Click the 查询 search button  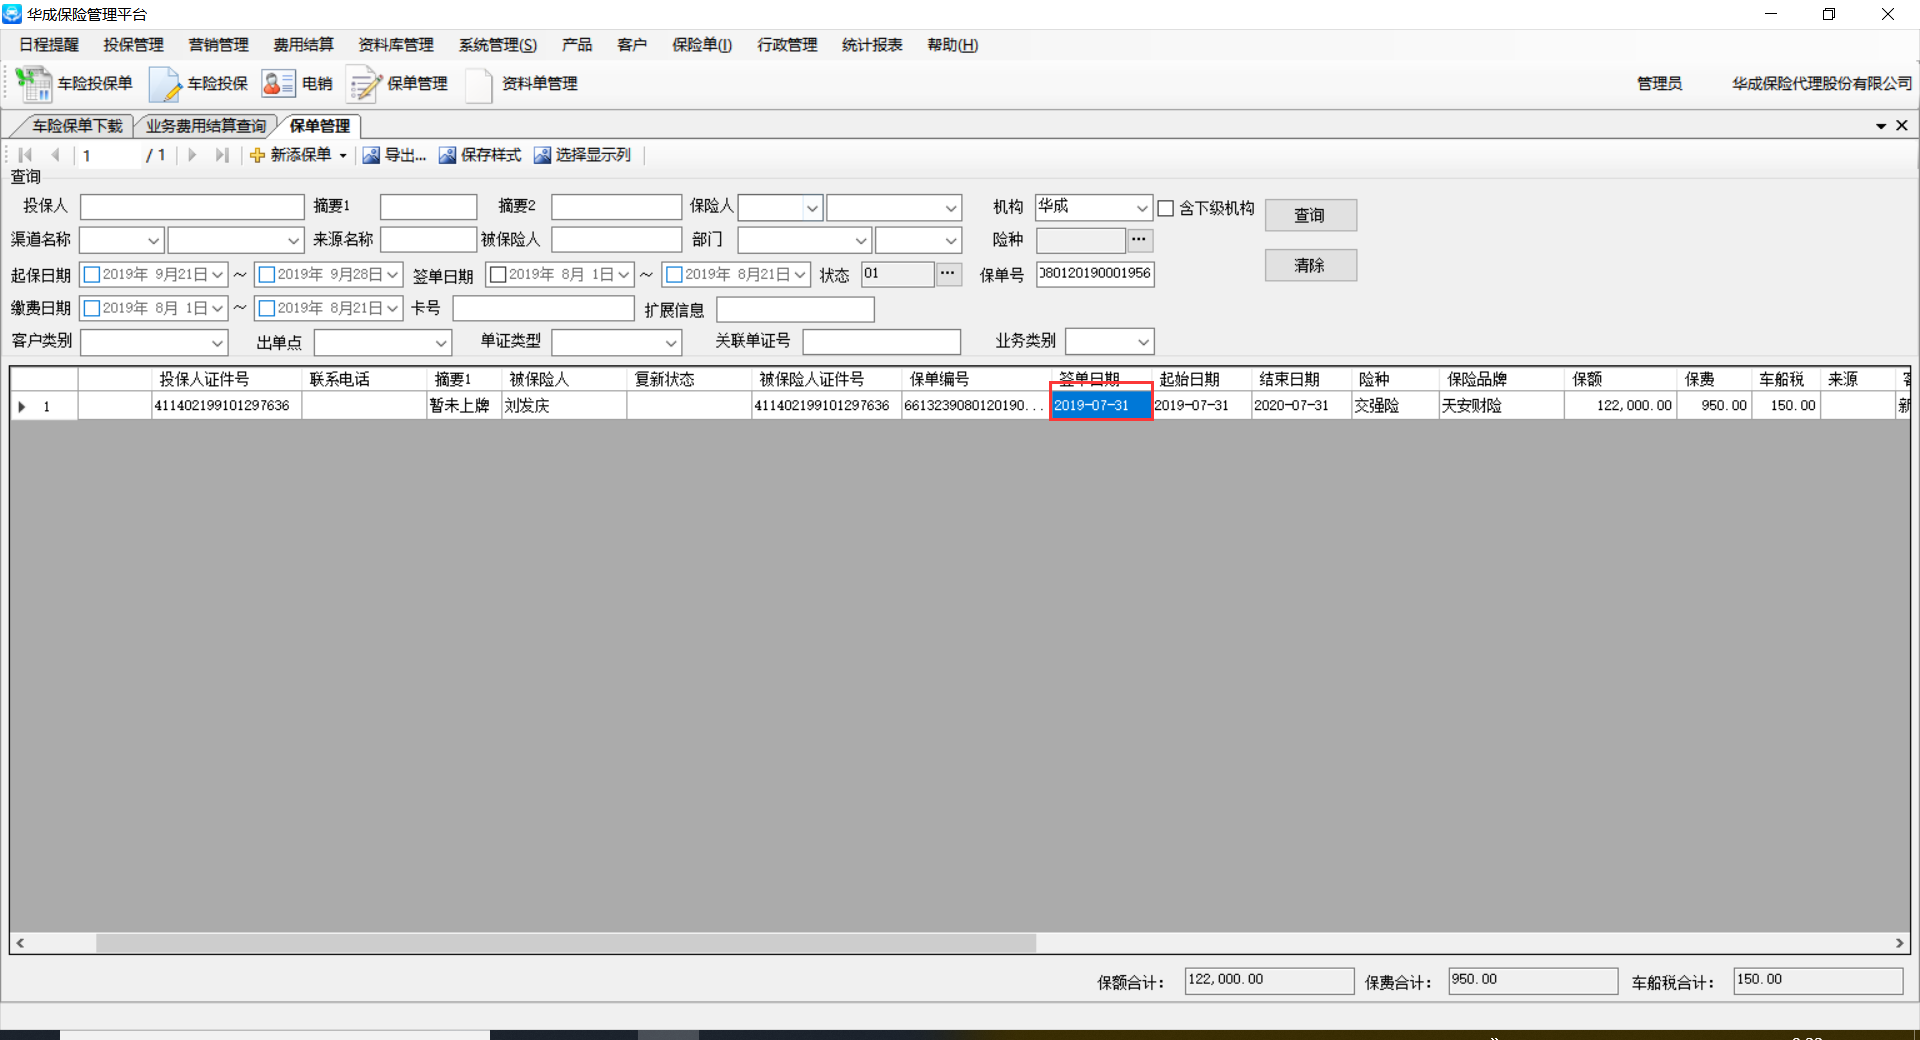coord(1310,215)
